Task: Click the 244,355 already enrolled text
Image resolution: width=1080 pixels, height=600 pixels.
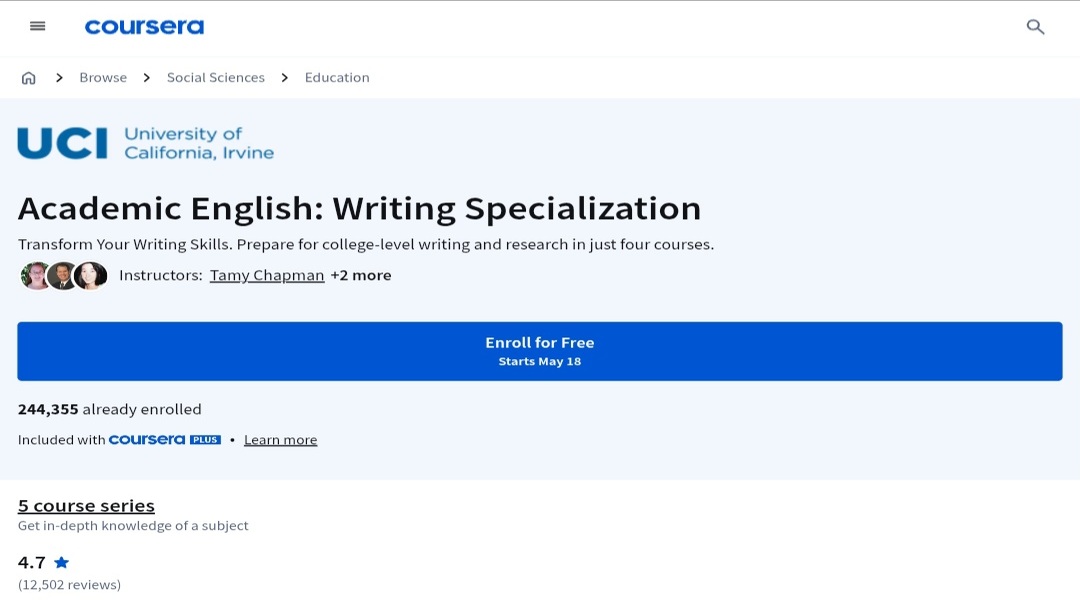Action: pyautogui.click(x=110, y=409)
